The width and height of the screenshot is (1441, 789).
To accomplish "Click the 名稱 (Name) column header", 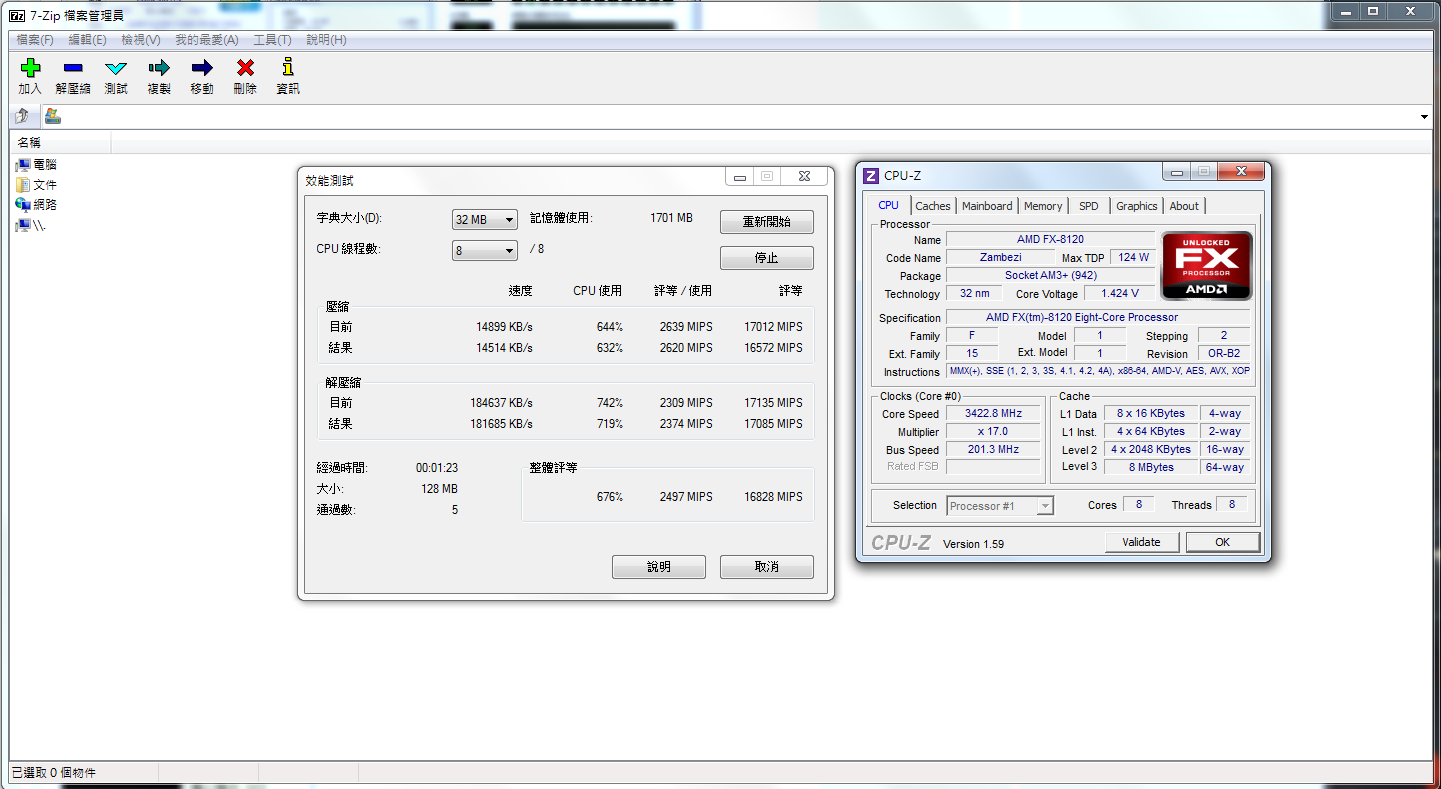I will pyautogui.click(x=60, y=143).
